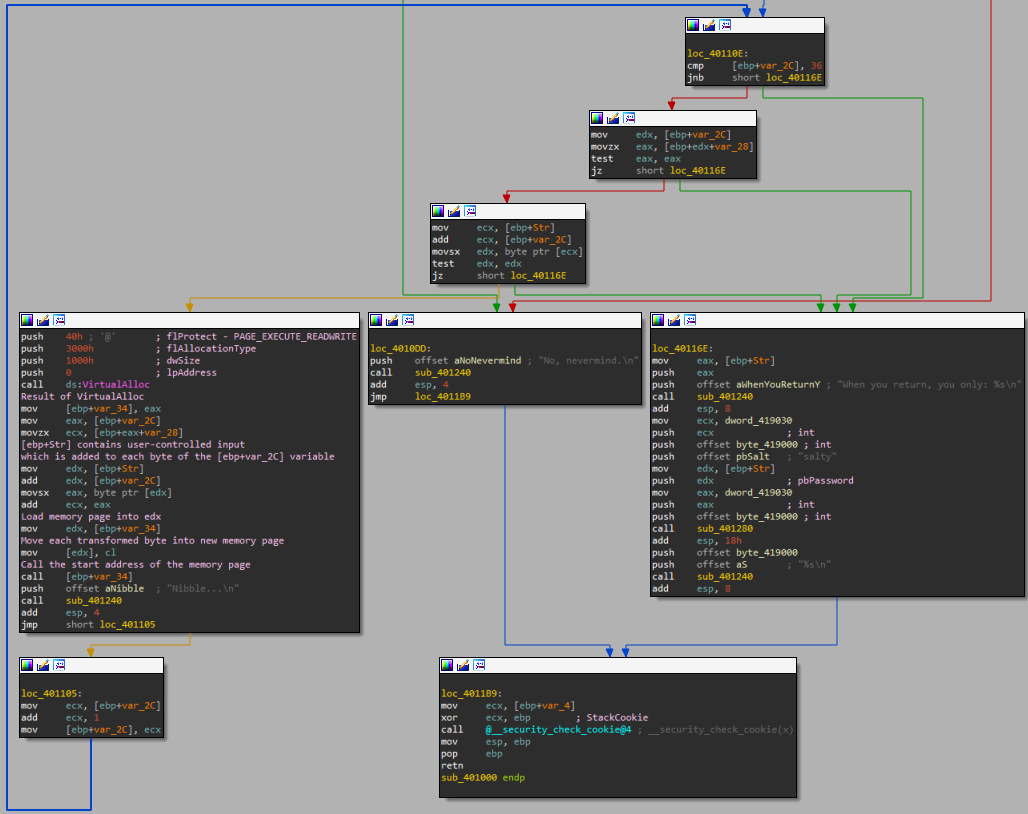Click the edit pencil icon on the loc_401105 block

click(x=44, y=664)
